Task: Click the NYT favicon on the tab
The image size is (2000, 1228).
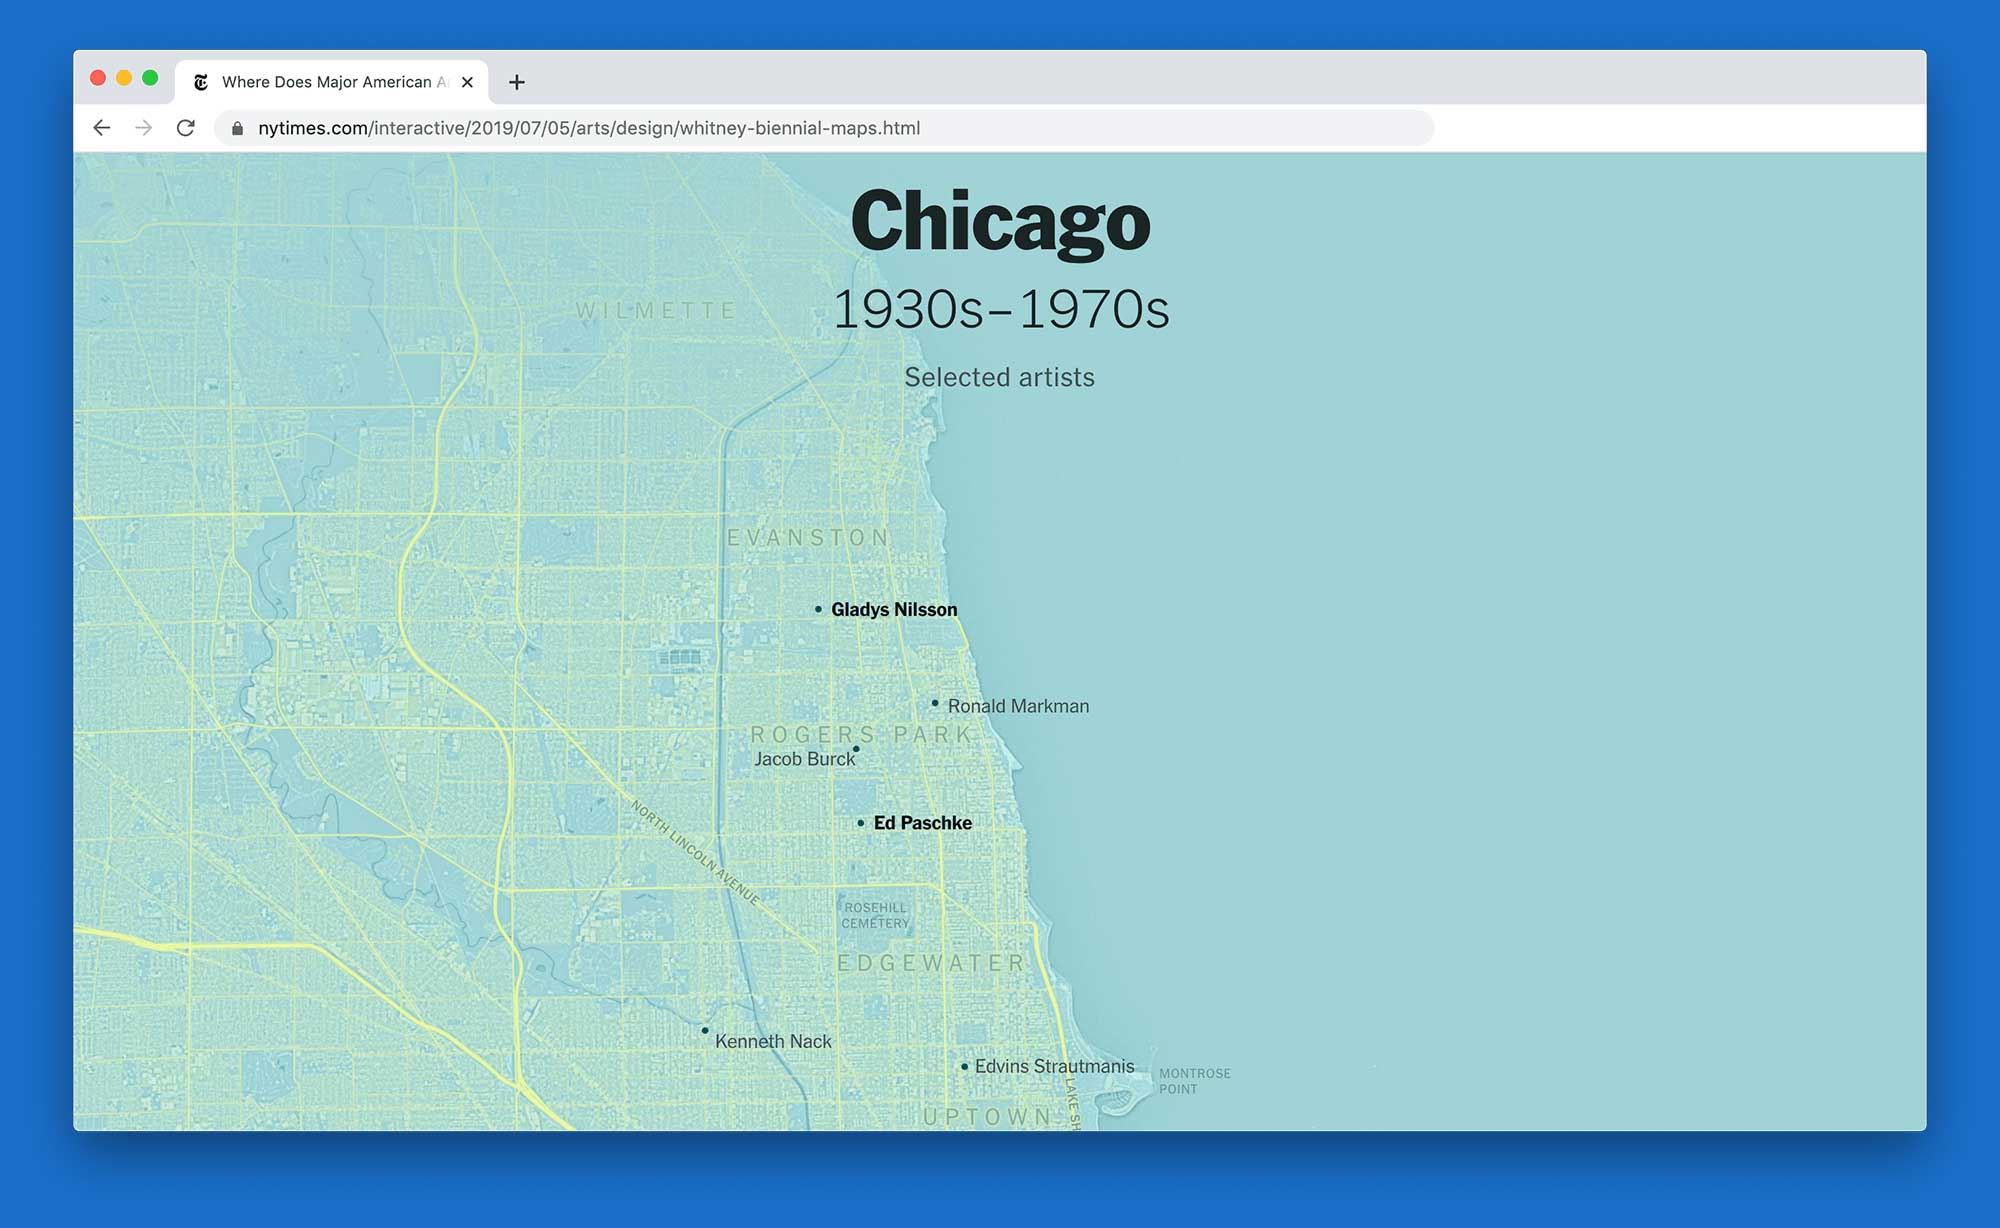Action: pyautogui.click(x=201, y=82)
